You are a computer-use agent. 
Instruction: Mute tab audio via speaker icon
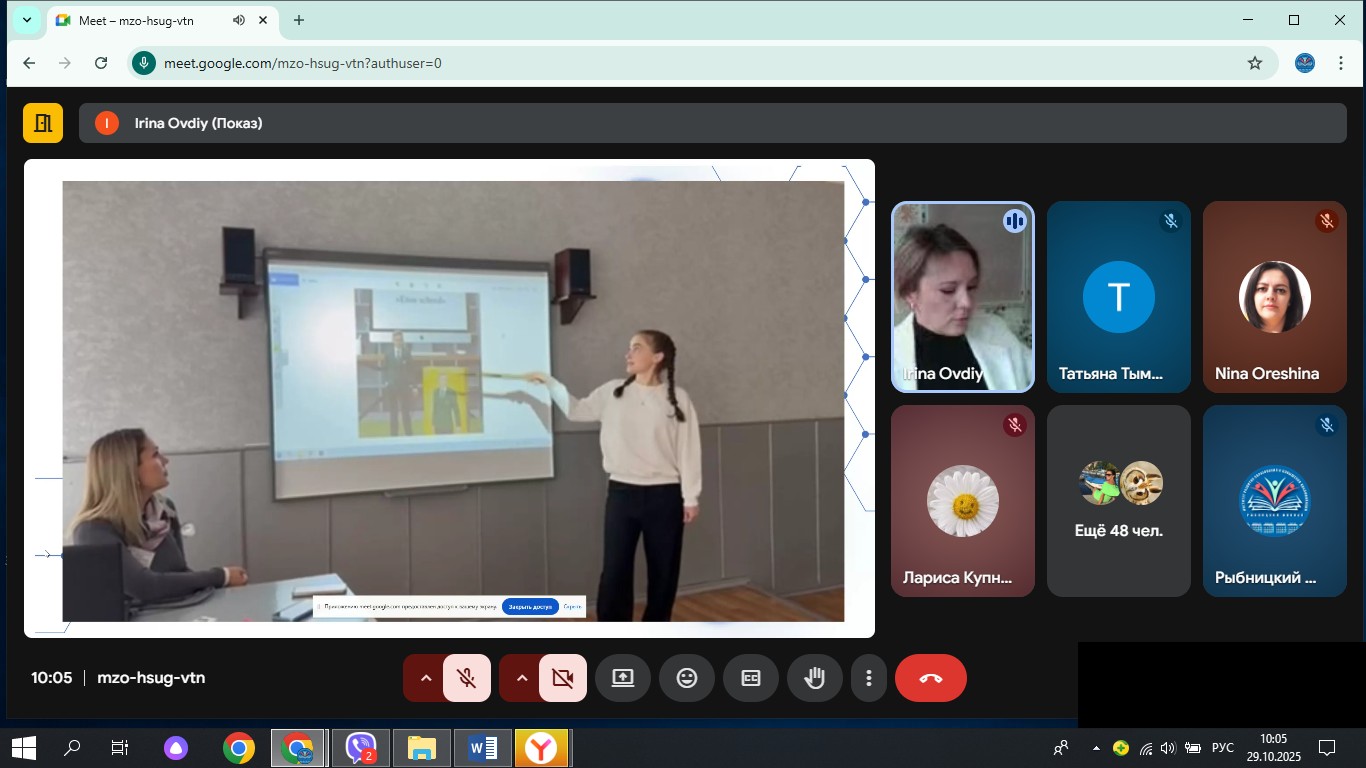(x=239, y=20)
